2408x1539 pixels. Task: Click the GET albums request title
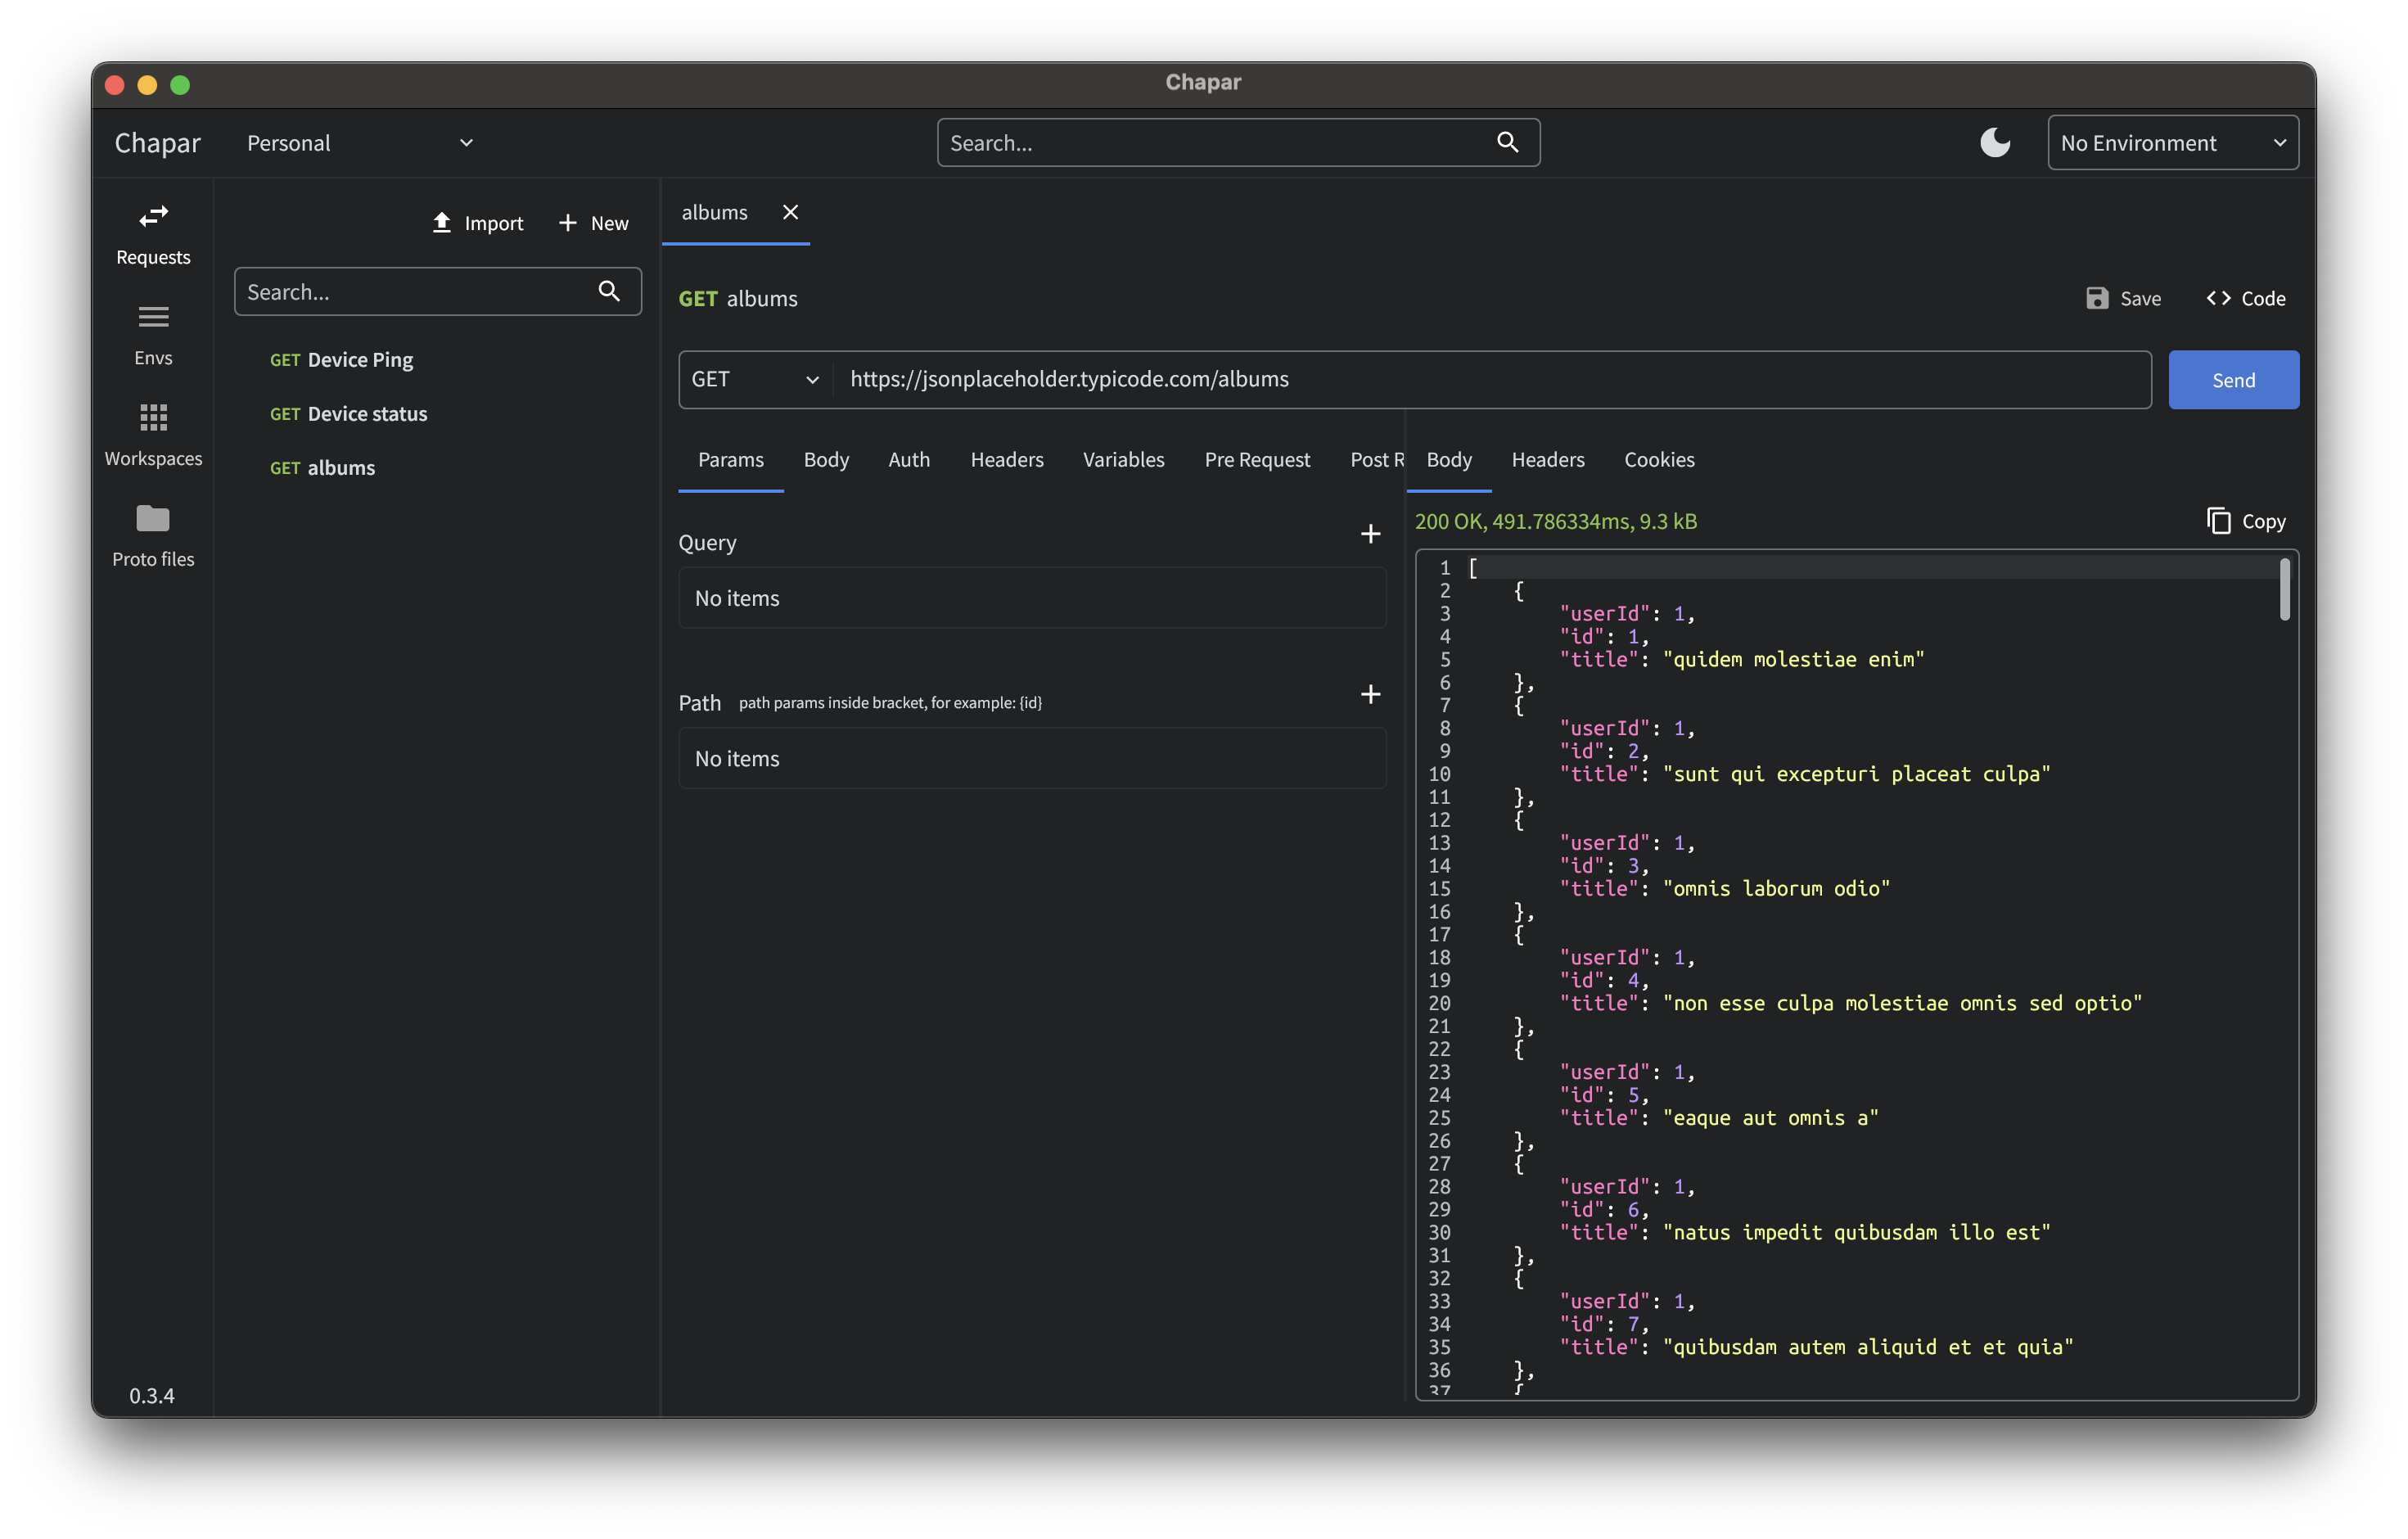tap(738, 298)
